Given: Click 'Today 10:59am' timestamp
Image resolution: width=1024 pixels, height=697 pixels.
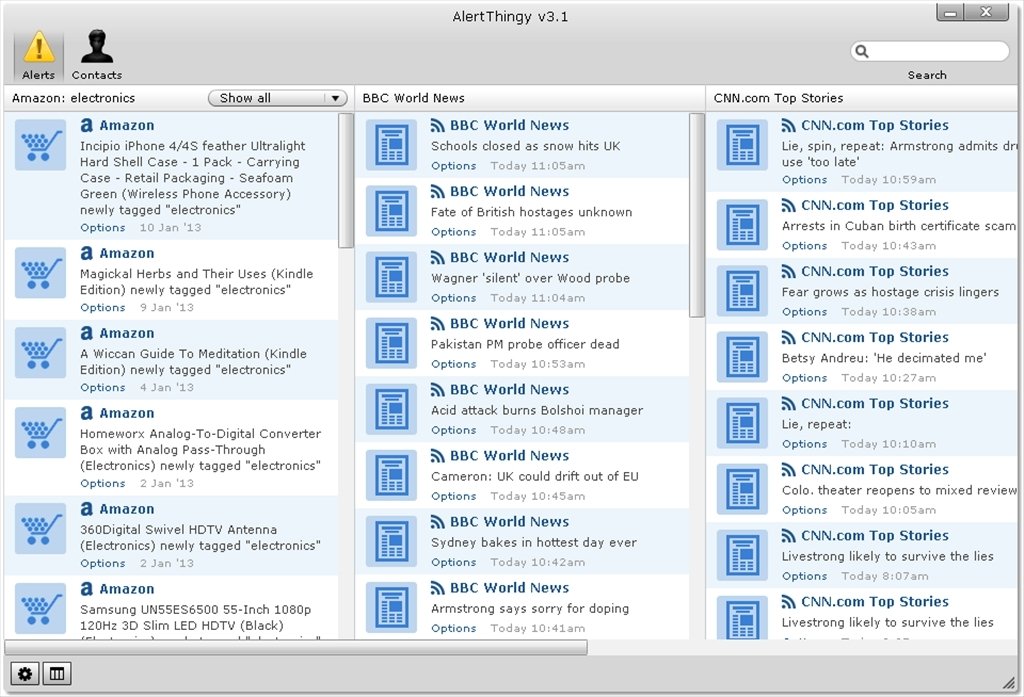Looking at the screenshot, I should click(x=888, y=180).
